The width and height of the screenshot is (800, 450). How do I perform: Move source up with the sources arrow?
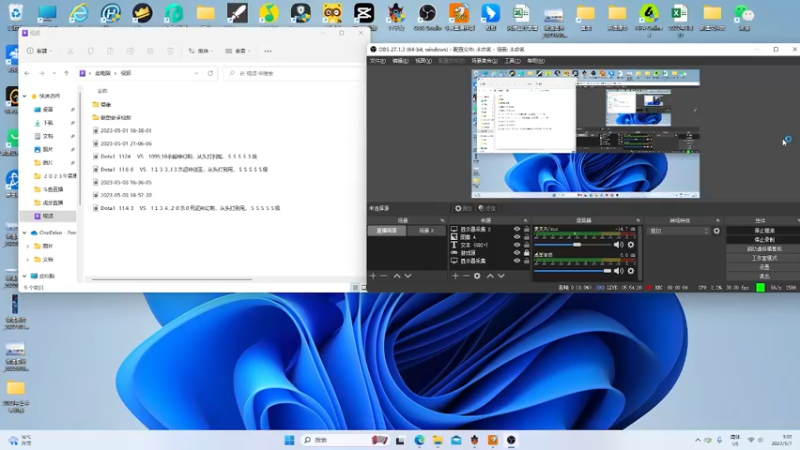click(490, 276)
